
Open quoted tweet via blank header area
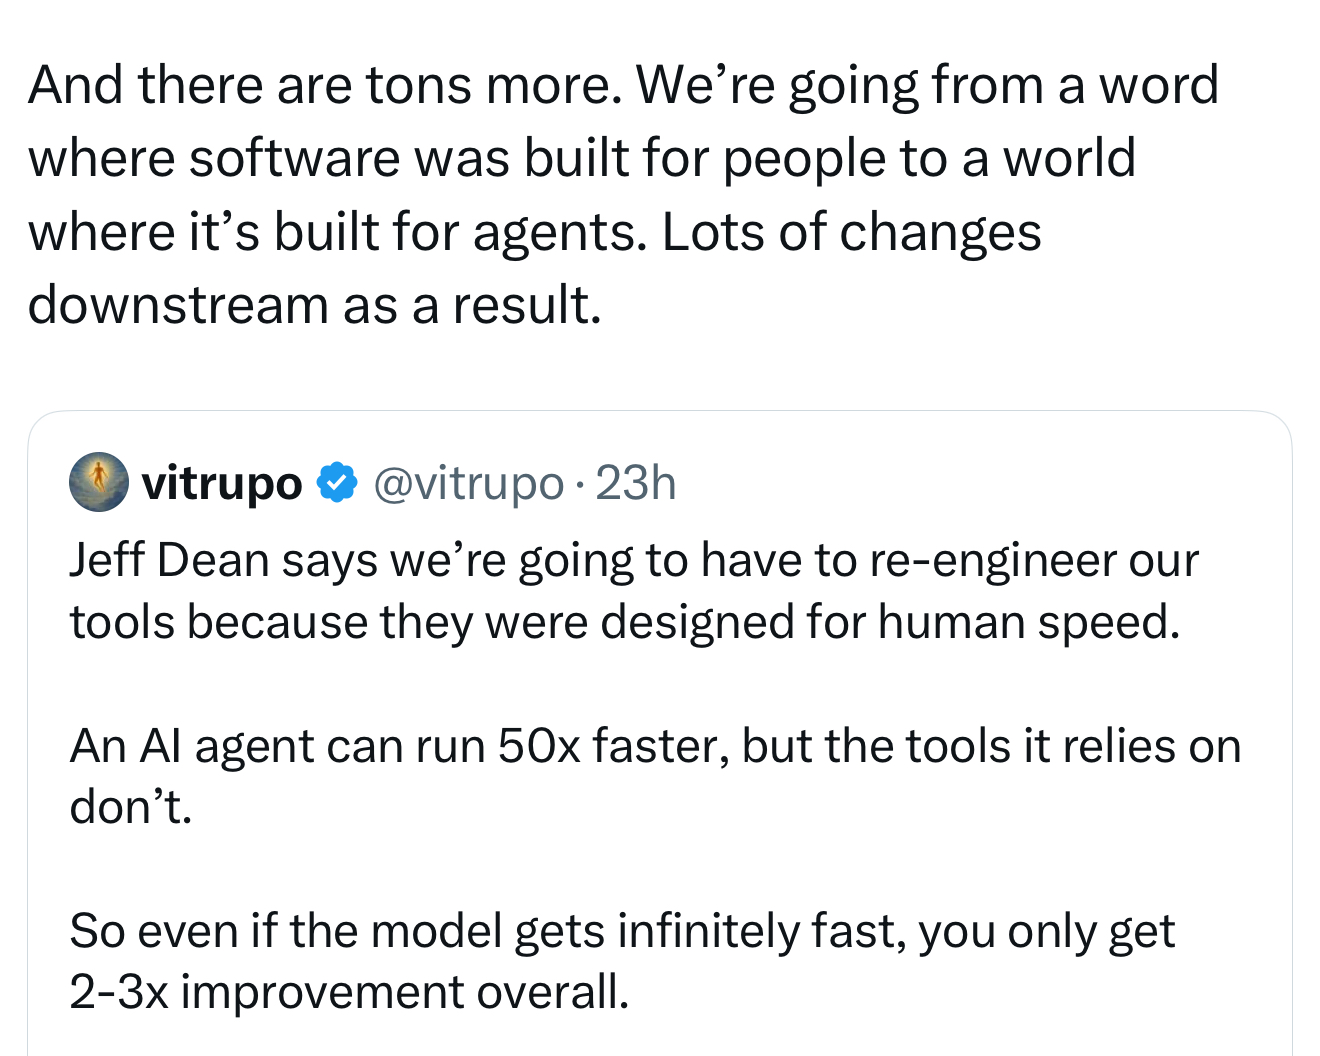pyautogui.click(x=980, y=483)
